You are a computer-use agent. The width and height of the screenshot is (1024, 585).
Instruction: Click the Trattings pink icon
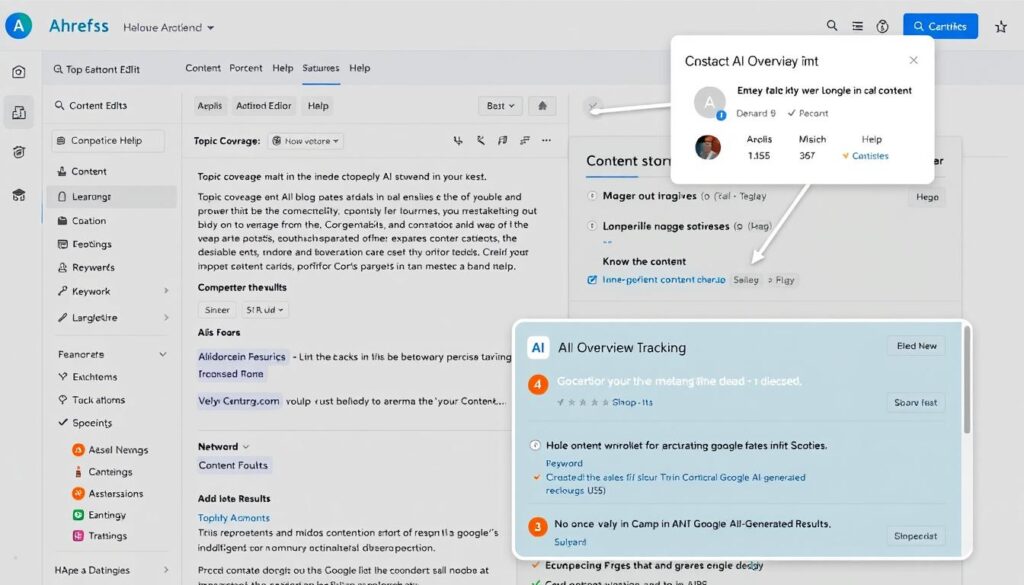(x=78, y=536)
